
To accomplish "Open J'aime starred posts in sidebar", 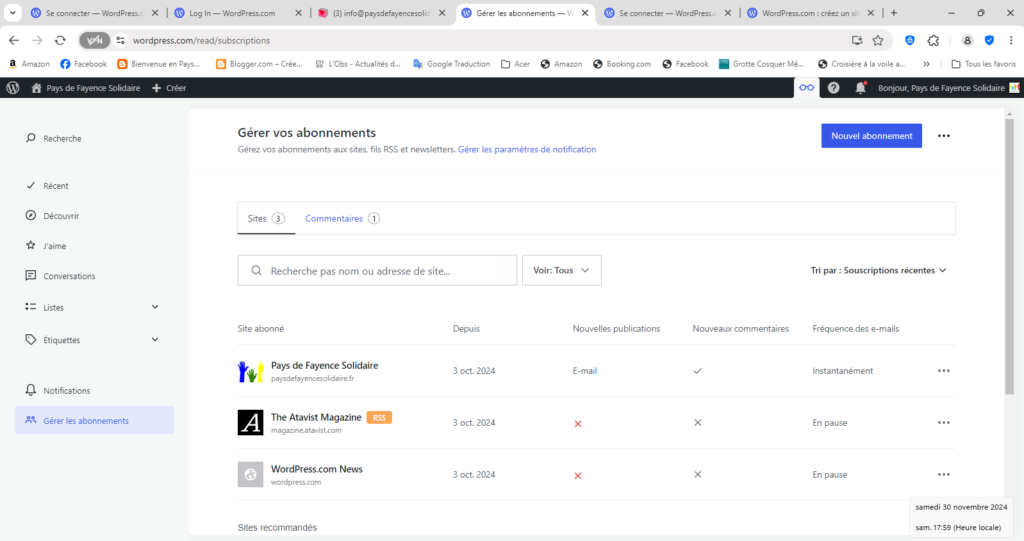I will tap(54, 246).
